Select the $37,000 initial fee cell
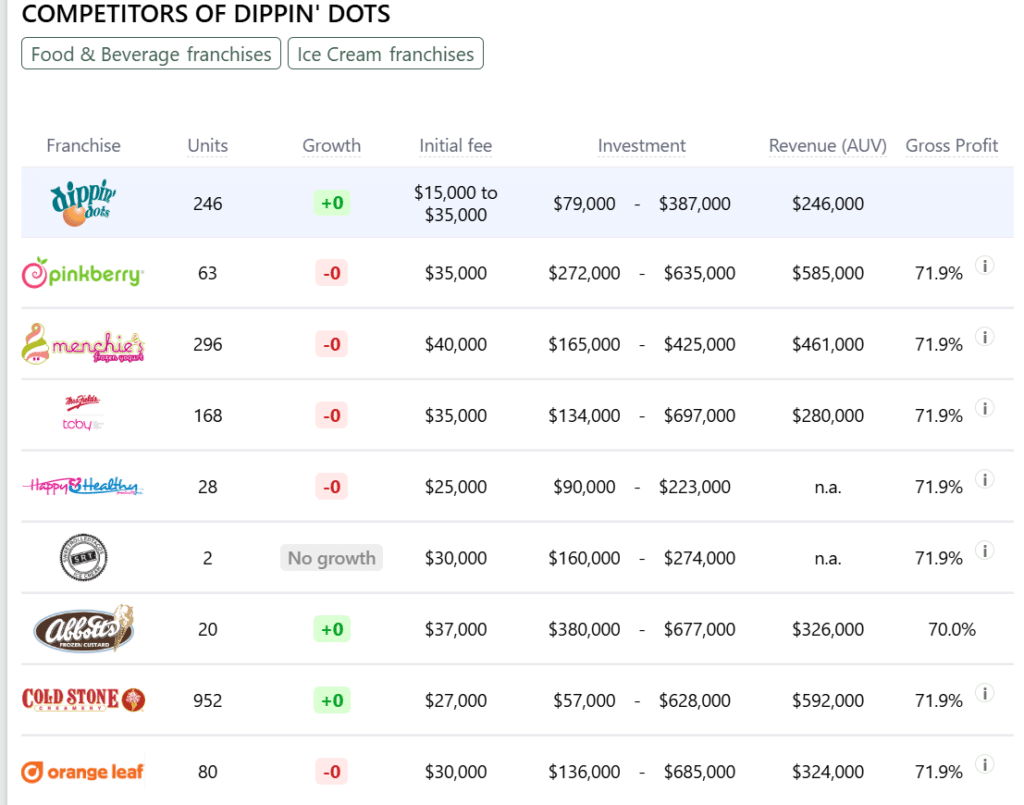This screenshot has height=805, width=1024. click(456, 629)
